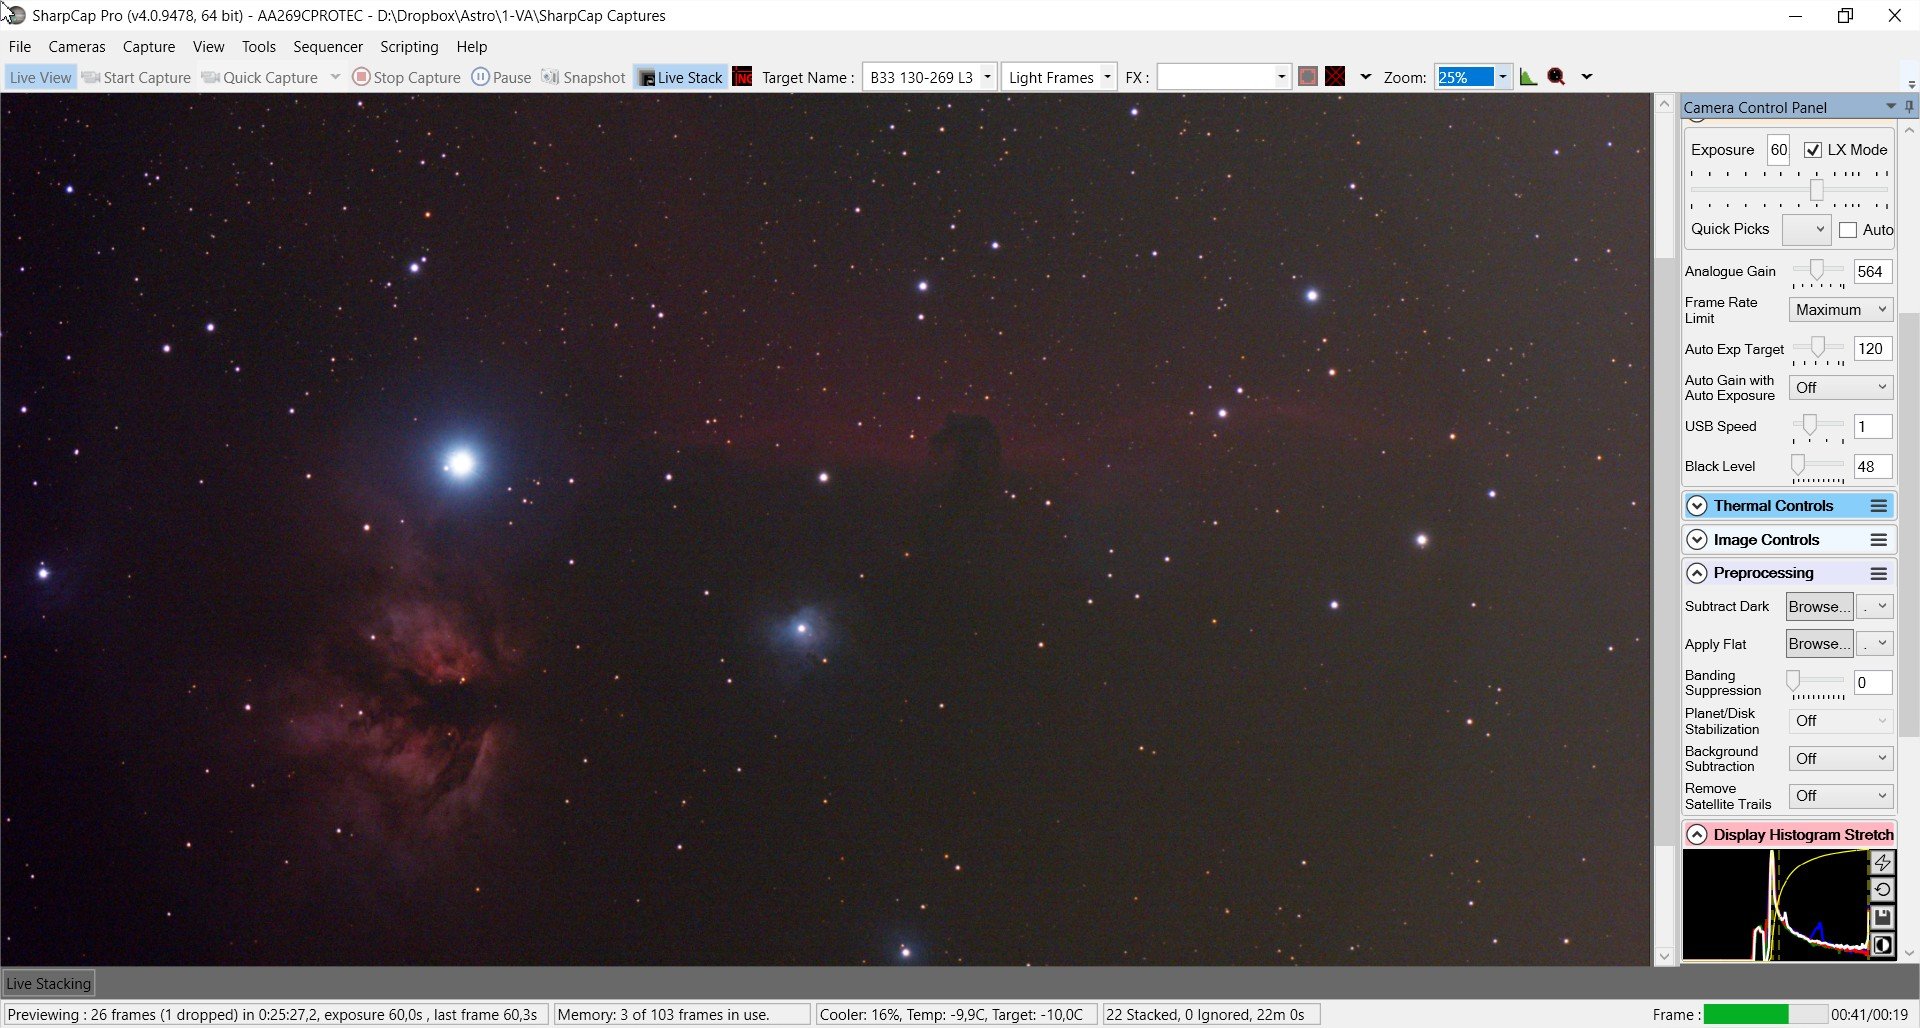Open the Zoom level dropdown
Image resolution: width=1920 pixels, height=1028 pixels.
pos(1502,77)
